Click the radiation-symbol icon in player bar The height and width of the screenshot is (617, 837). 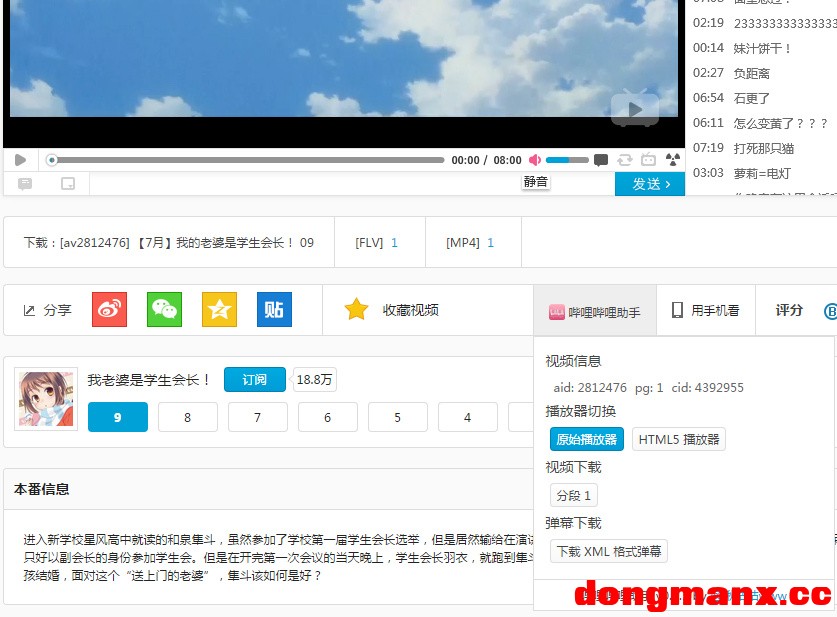(673, 160)
